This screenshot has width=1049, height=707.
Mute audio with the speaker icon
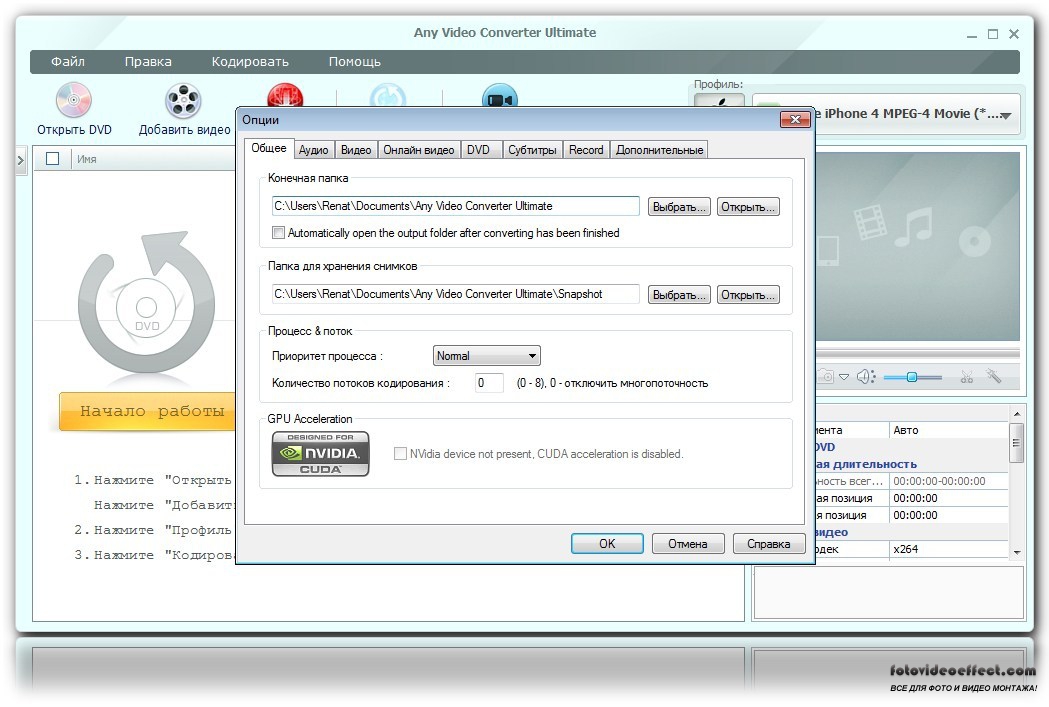click(x=866, y=377)
